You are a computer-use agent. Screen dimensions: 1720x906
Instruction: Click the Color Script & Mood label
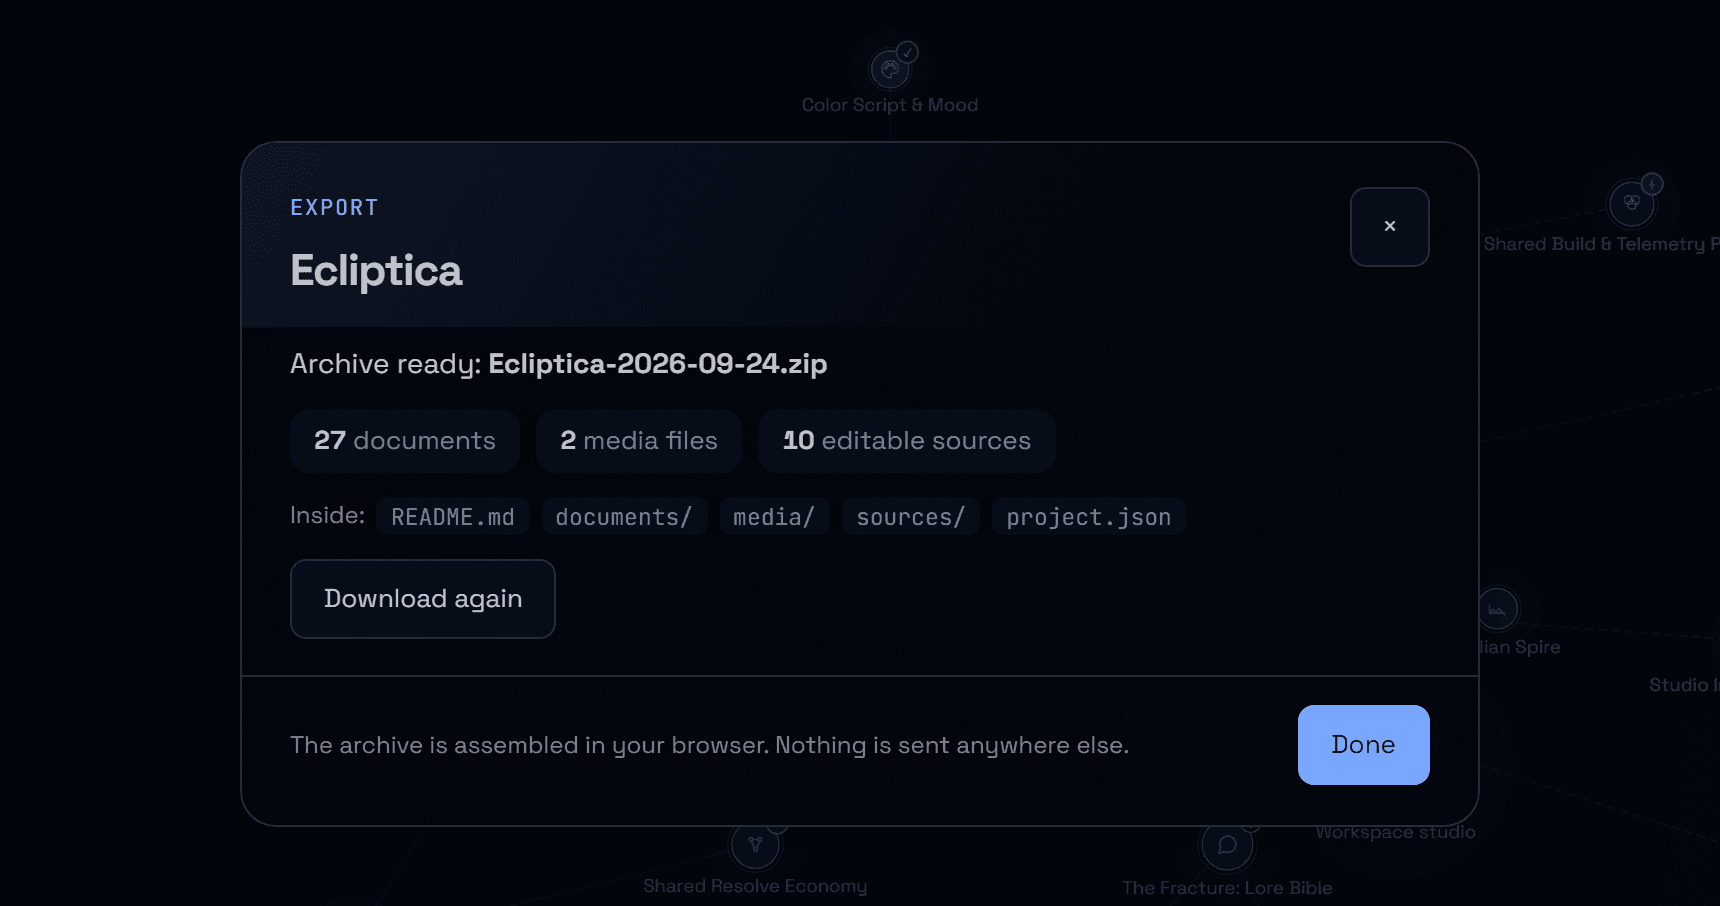(x=890, y=105)
